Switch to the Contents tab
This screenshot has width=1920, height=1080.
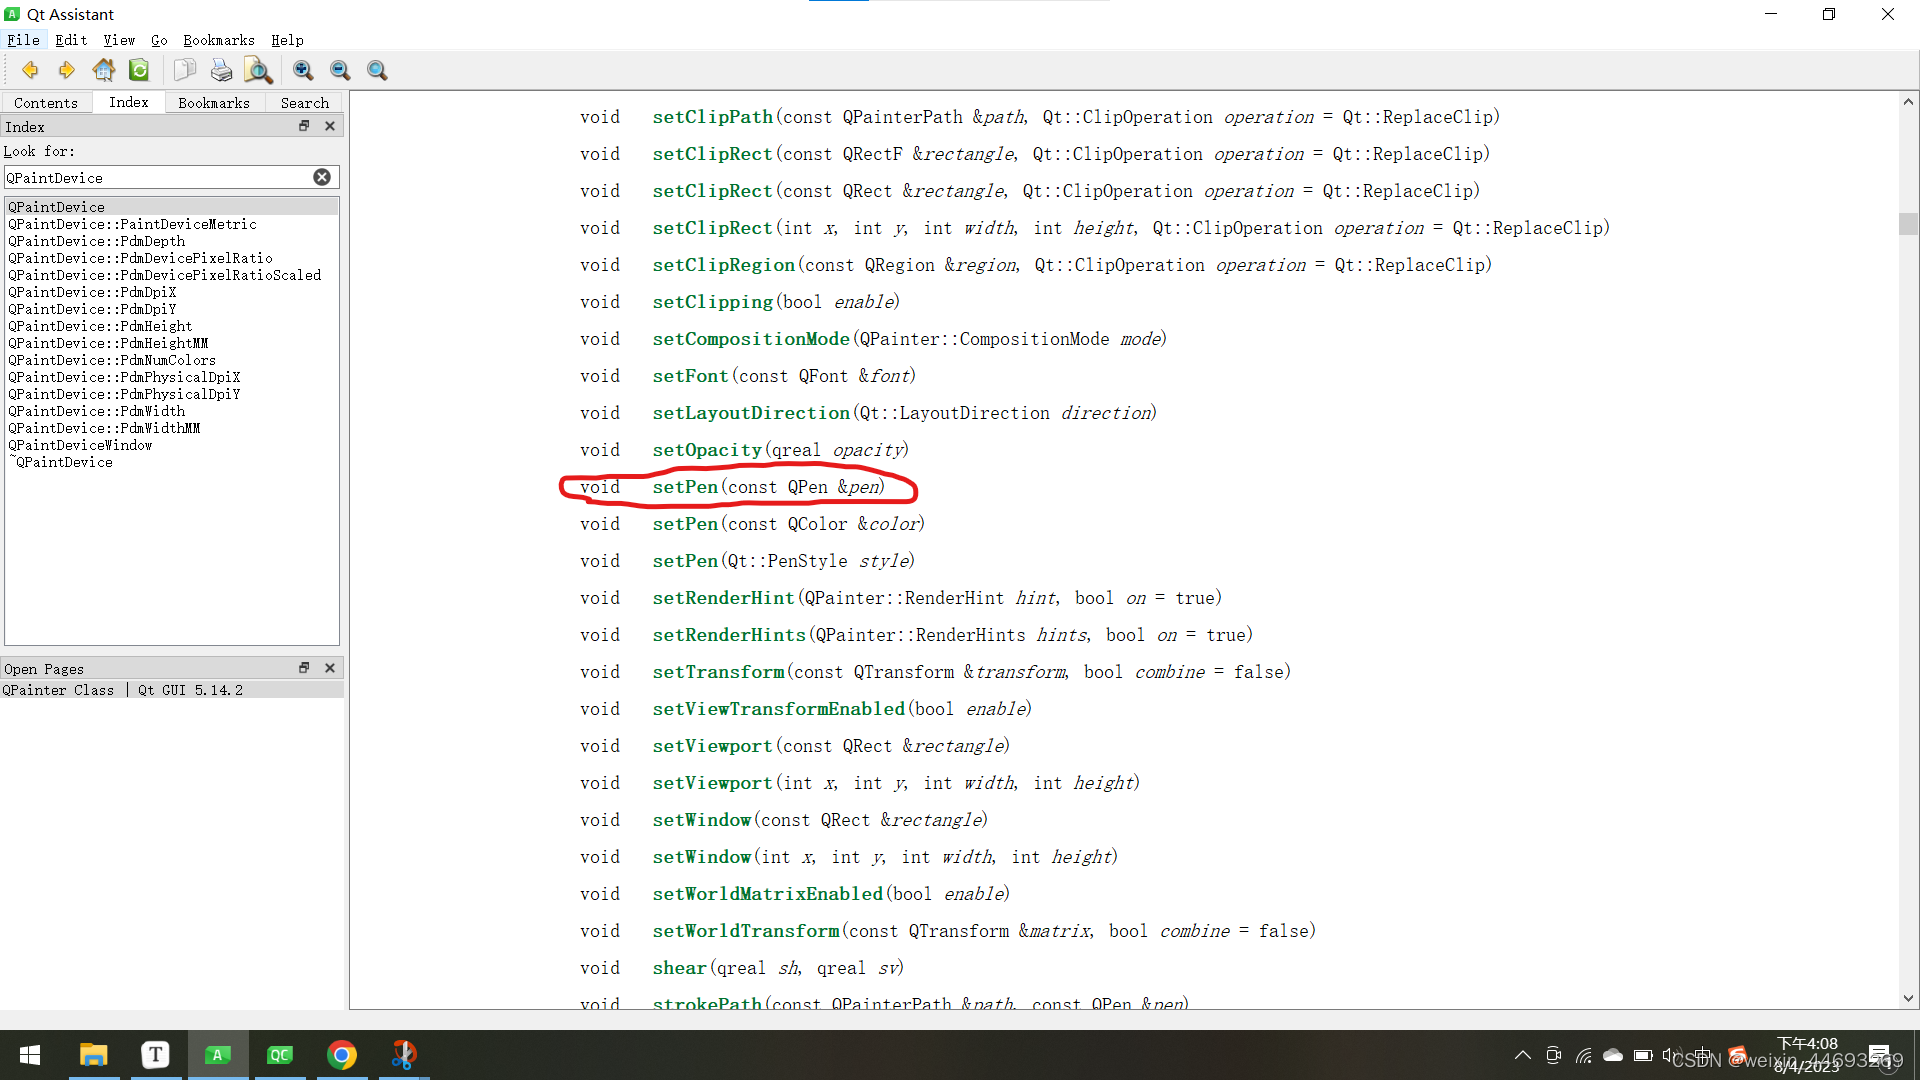point(46,103)
